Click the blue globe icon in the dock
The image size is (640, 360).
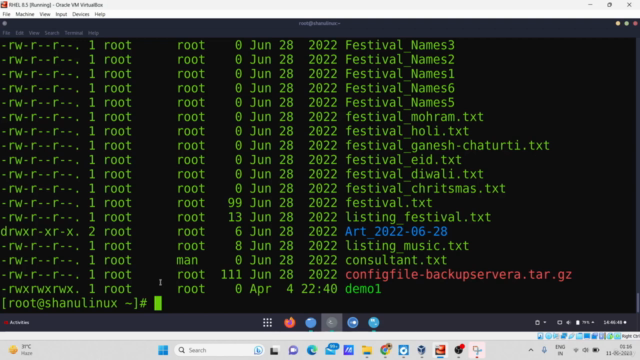[x=311, y=322]
